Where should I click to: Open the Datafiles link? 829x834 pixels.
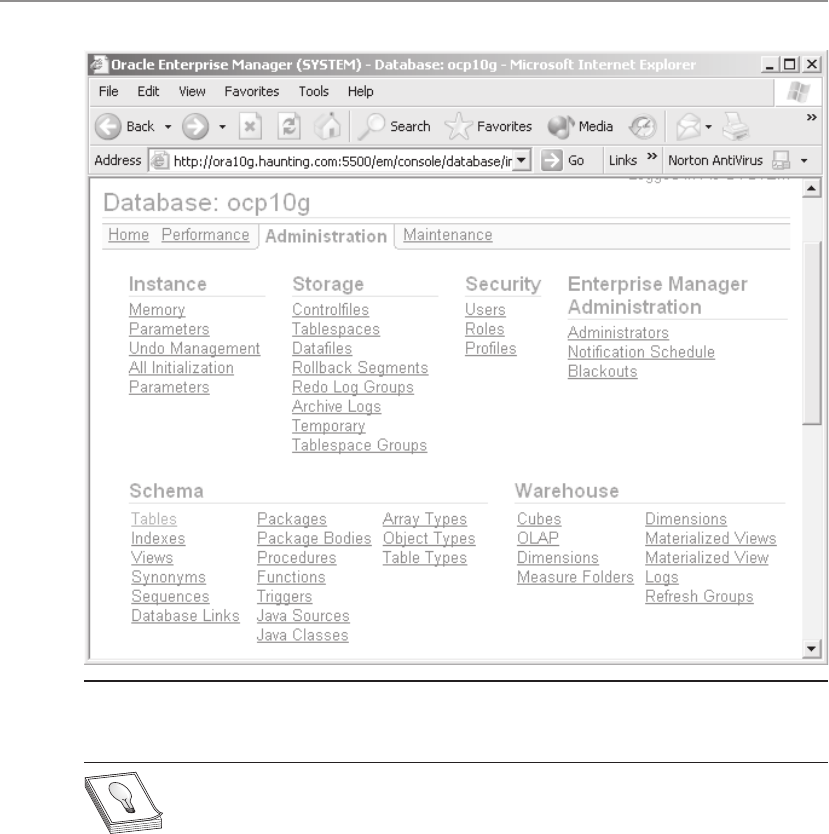pyautogui.click(x=322, y=348)
